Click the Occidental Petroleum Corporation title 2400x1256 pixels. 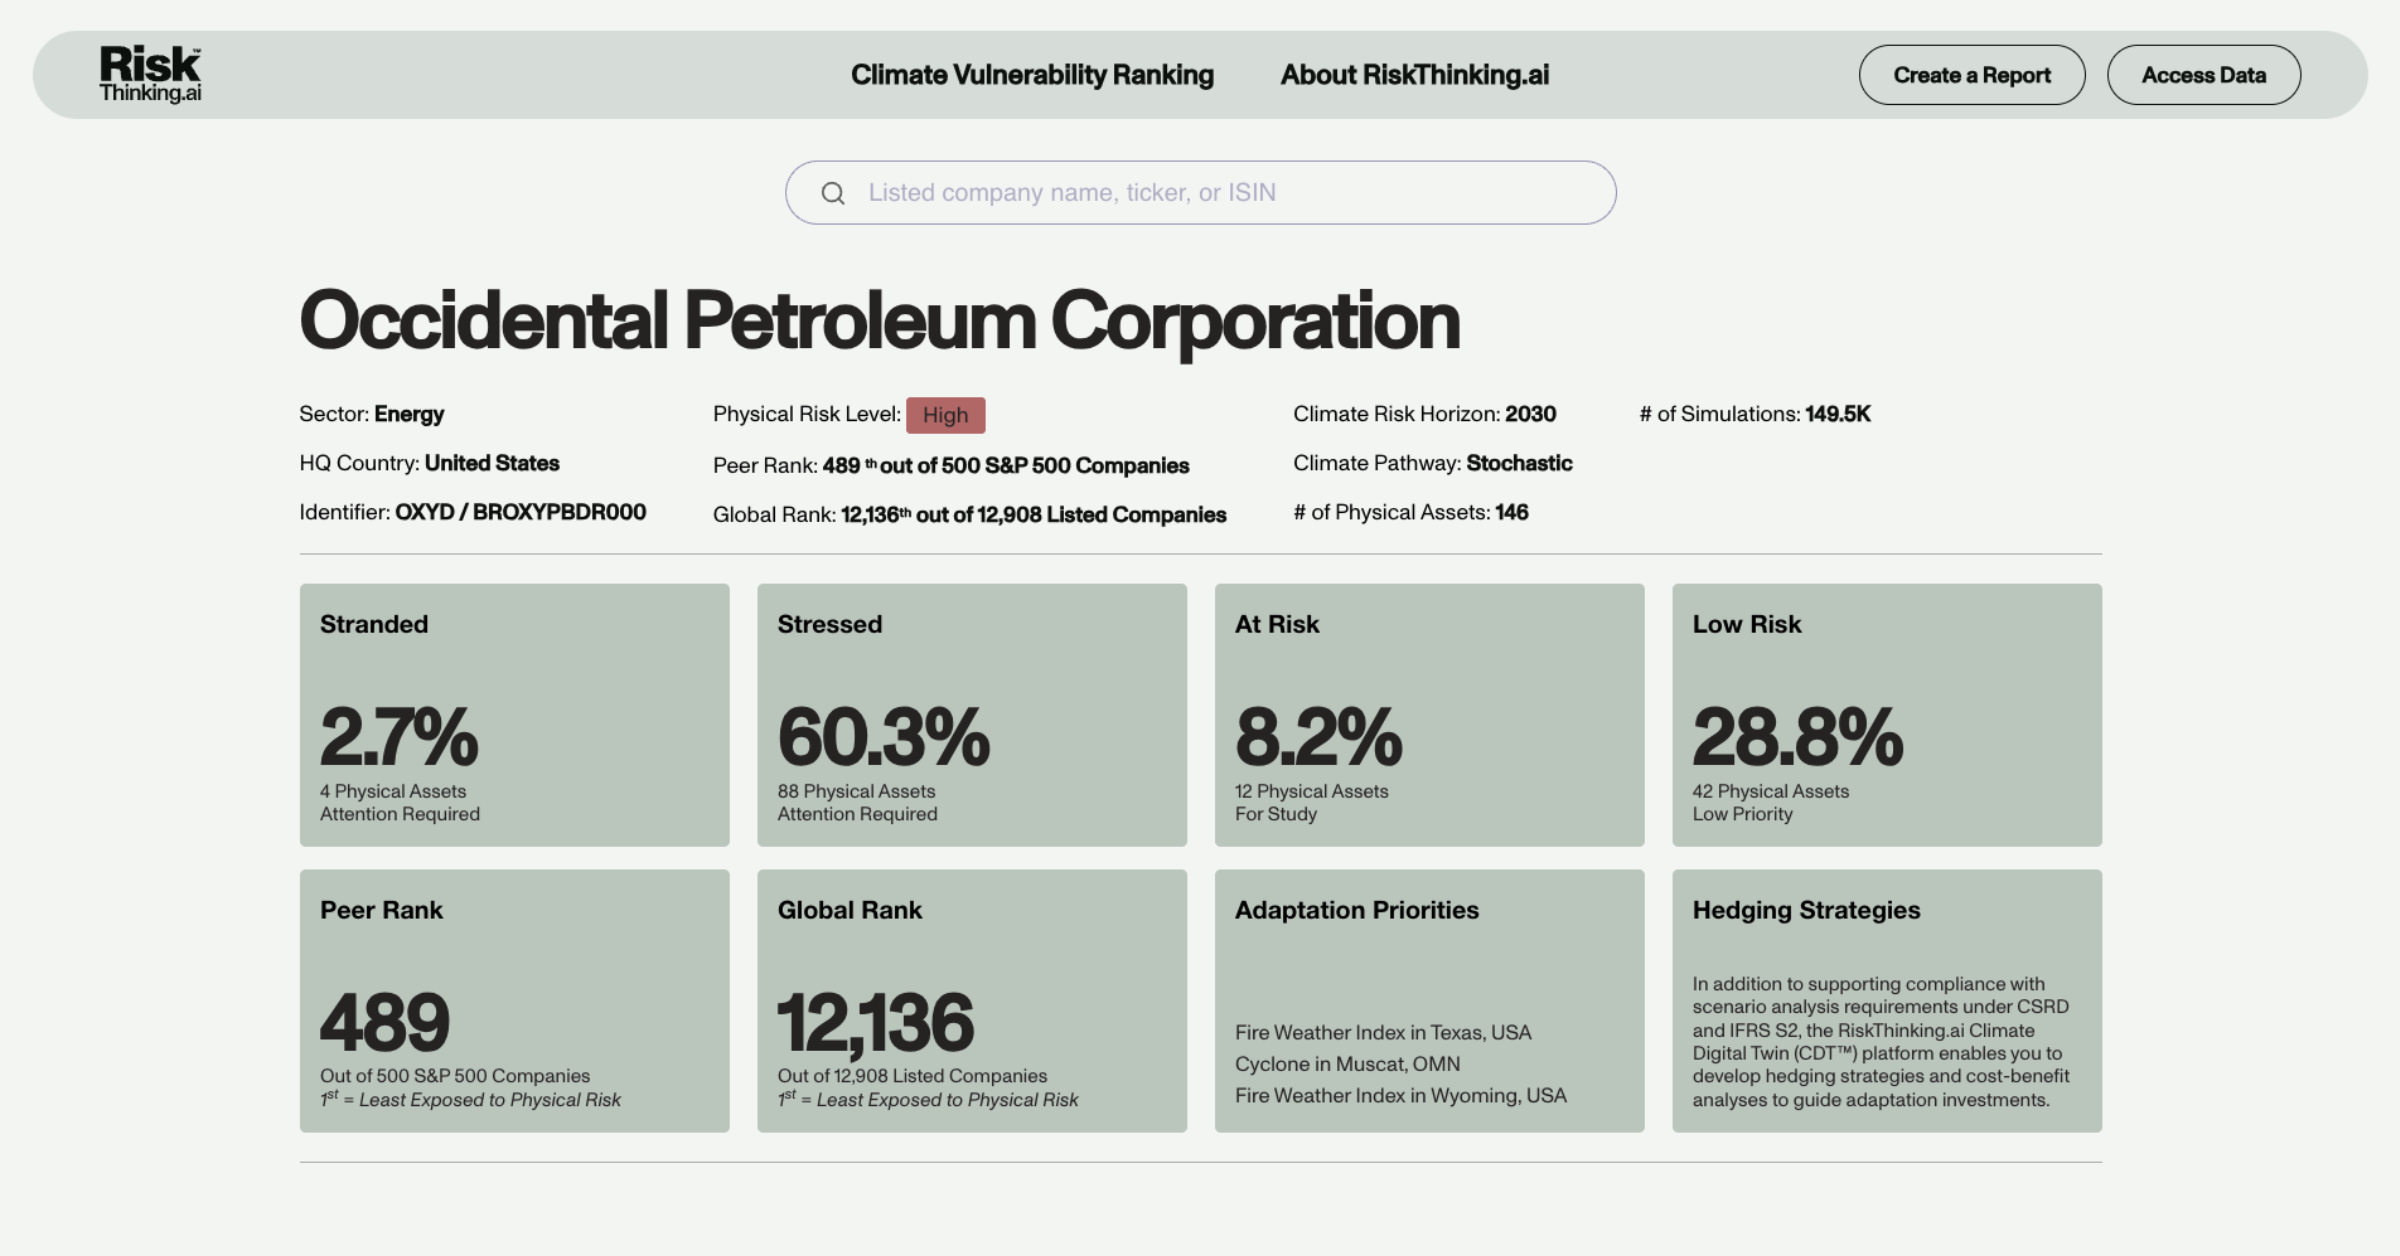[880, 322]
